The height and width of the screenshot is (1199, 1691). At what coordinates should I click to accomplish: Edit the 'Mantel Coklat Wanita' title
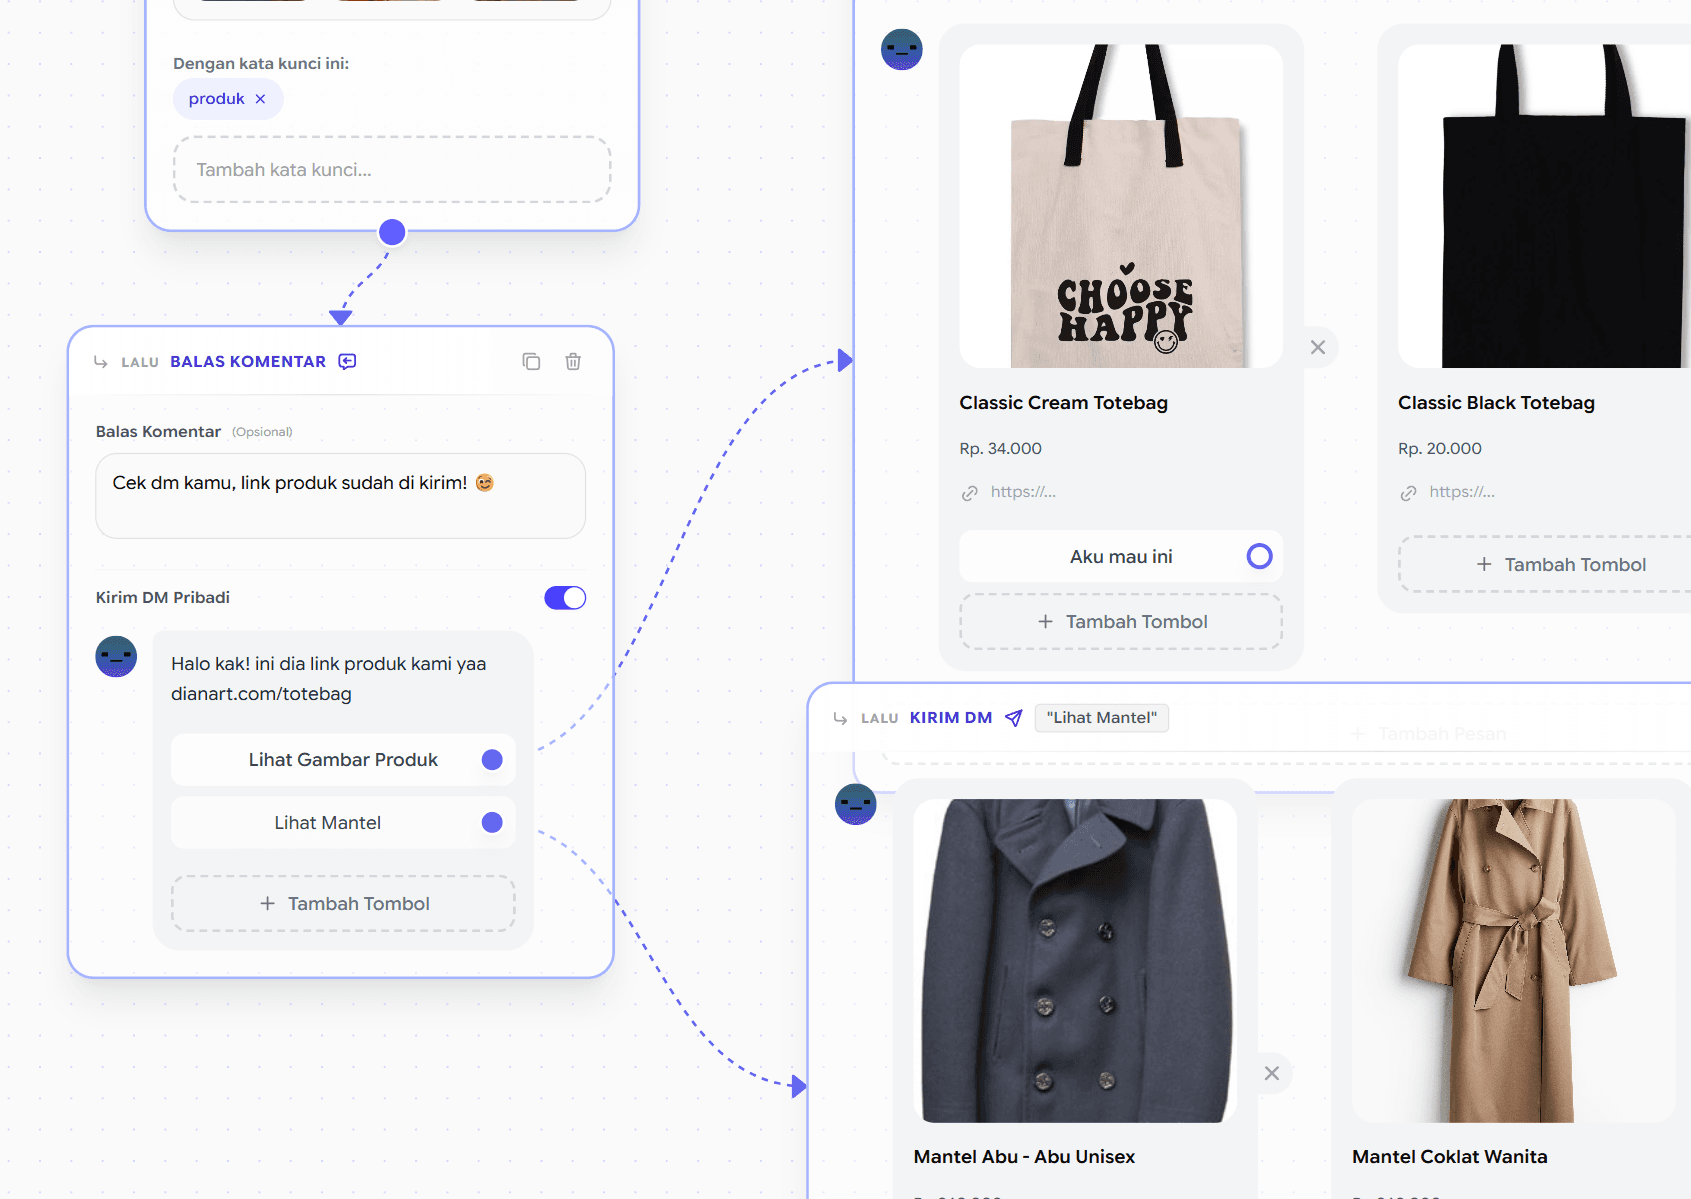click(x=1450, y=1157)
